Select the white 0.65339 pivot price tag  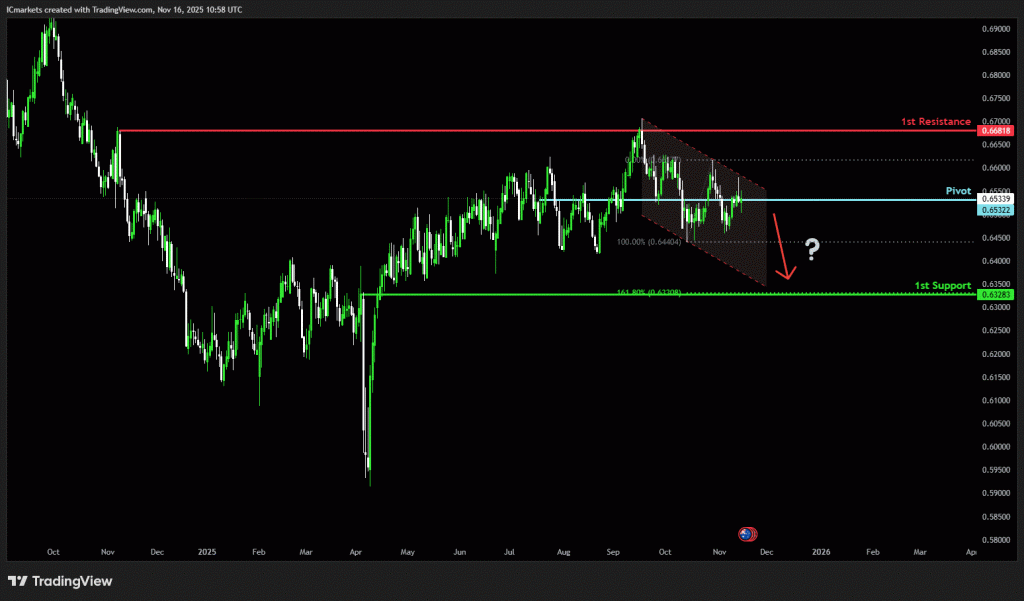(994, 199)
